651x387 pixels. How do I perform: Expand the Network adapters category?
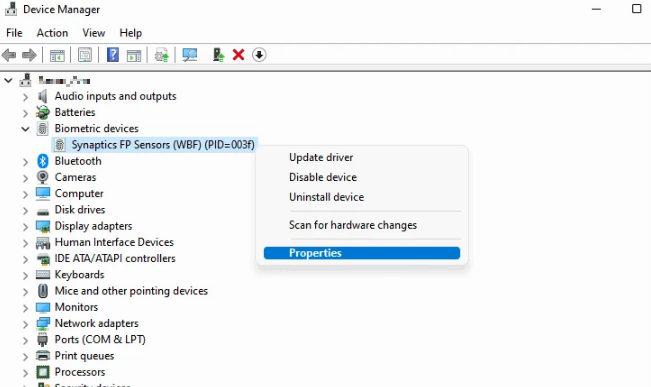click(25, 324)
